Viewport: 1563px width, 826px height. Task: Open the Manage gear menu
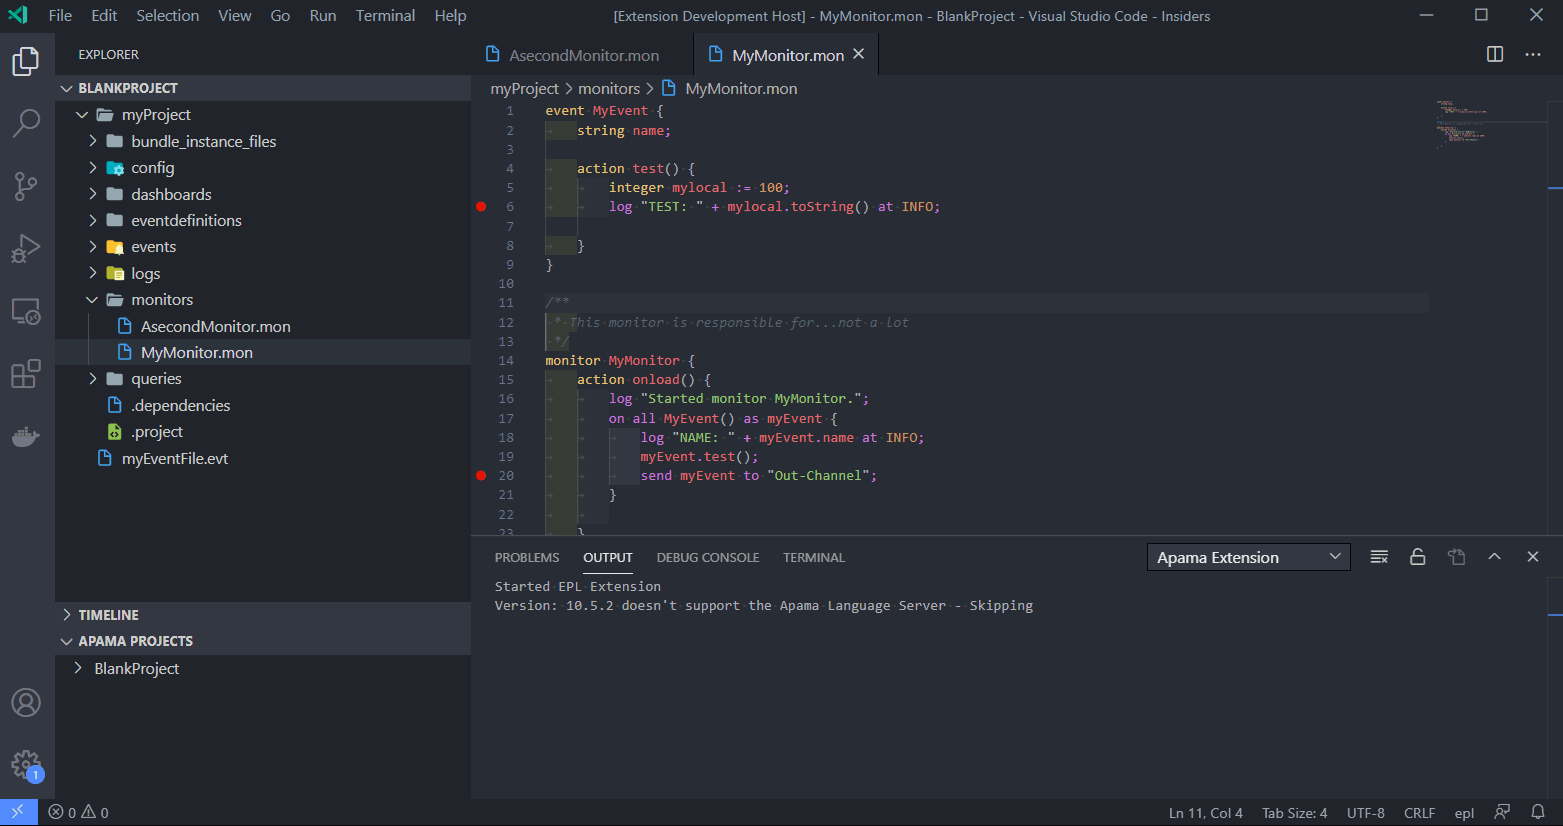coord(26,766)
